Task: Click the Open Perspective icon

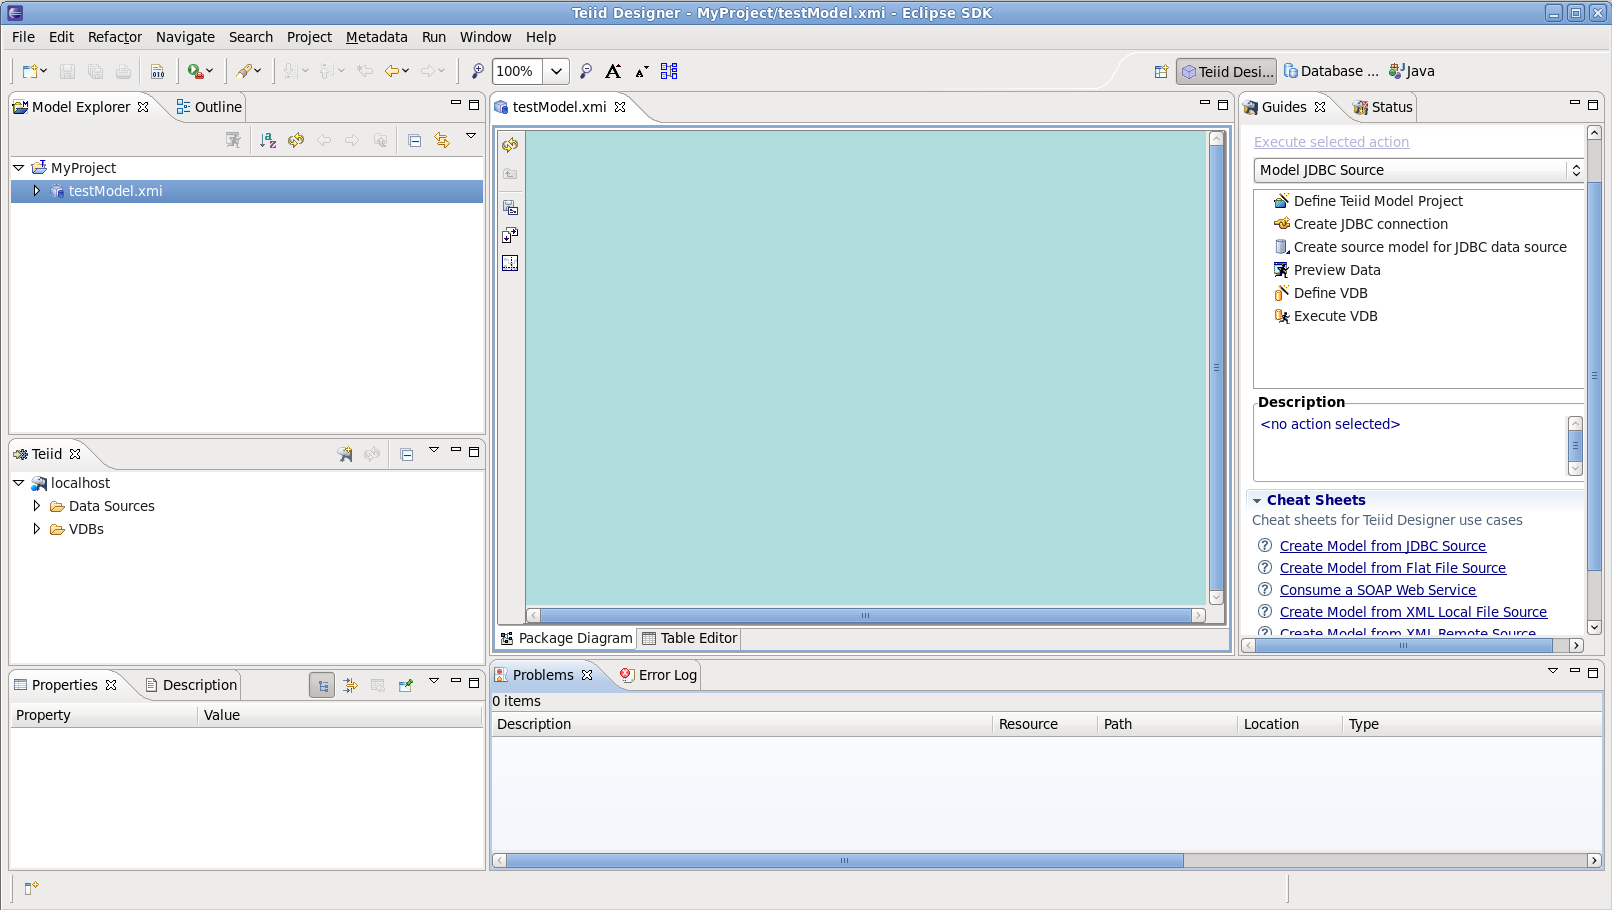Action: (x=1161, y=71)
